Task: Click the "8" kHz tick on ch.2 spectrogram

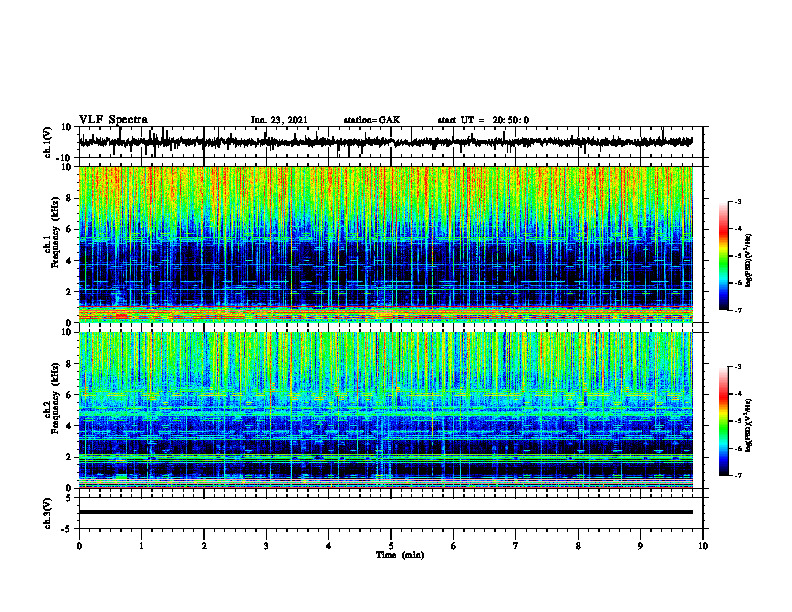Action: tap(69, 364)
